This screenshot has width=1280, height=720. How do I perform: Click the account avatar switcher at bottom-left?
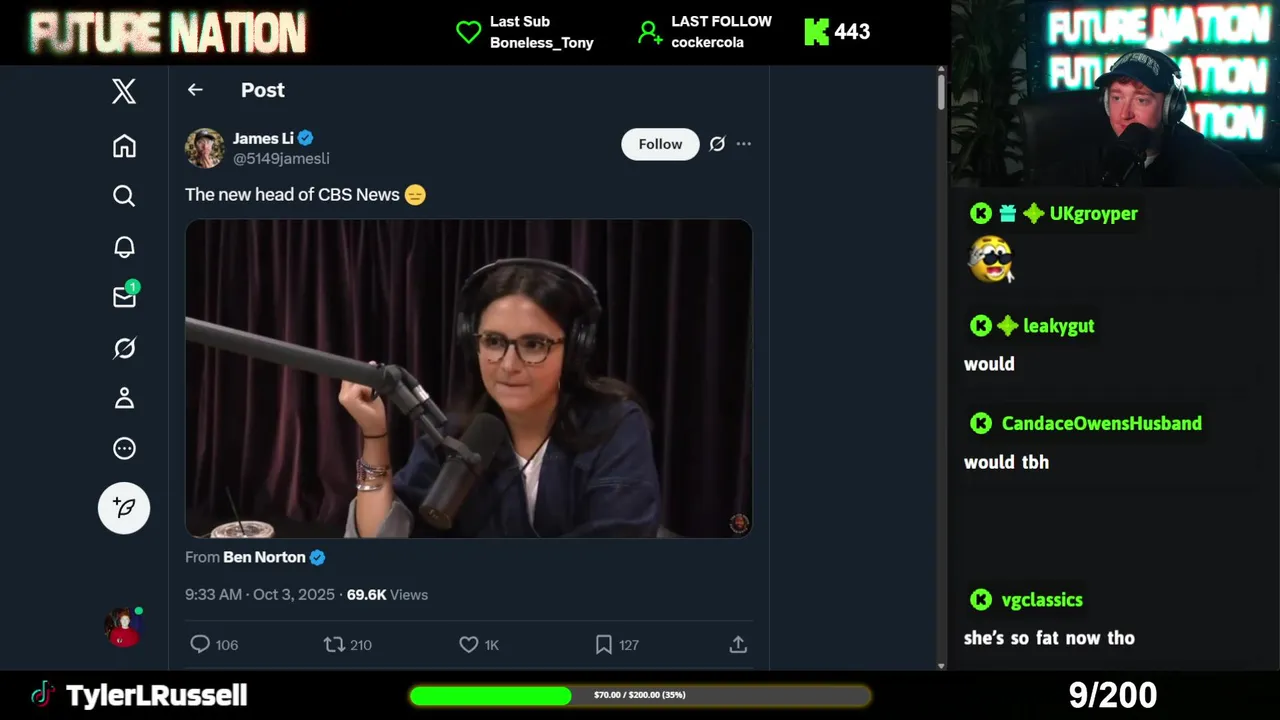[x=124, y=627]
